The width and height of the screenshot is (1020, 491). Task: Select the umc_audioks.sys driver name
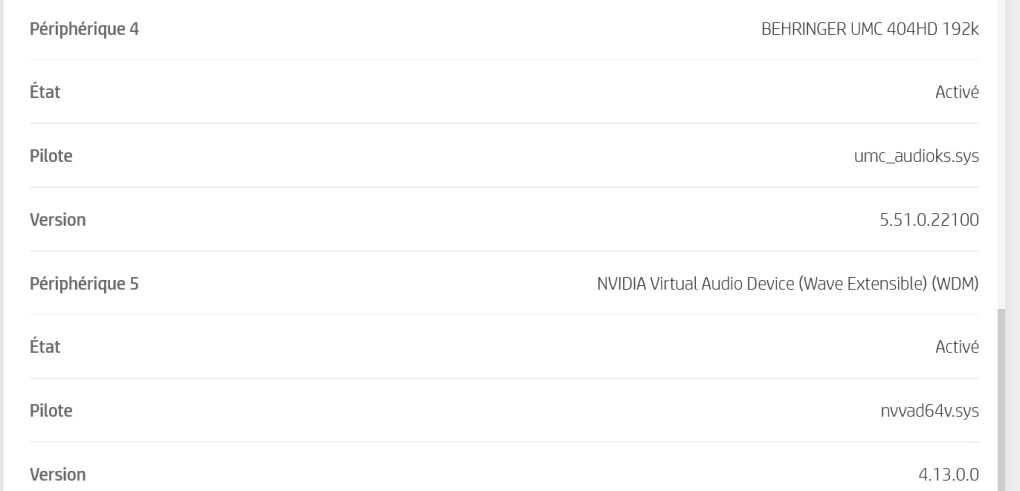point(916,156)
